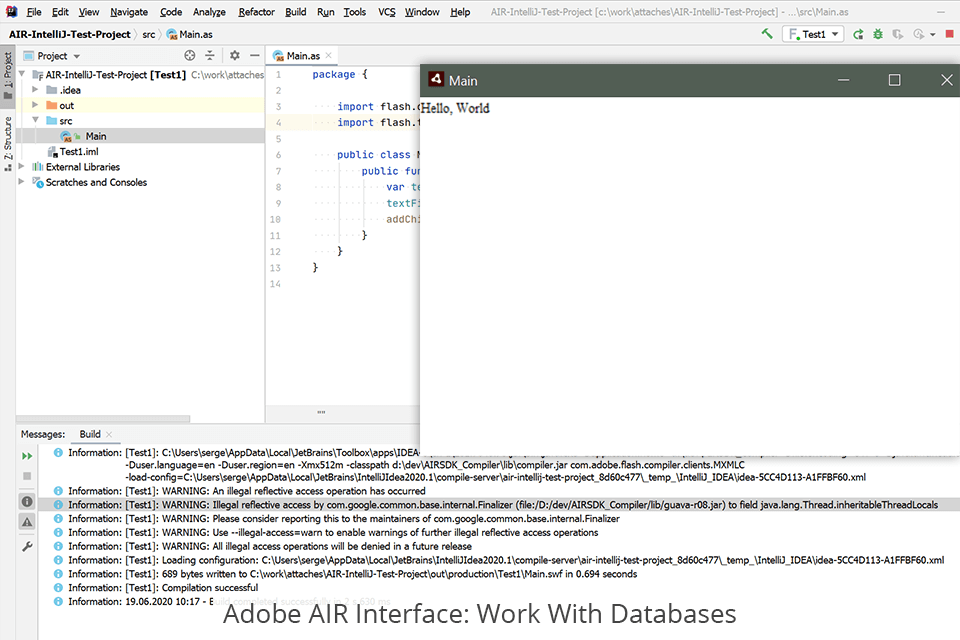
Task: Open the Analyze menu
Action: point(209,12)
